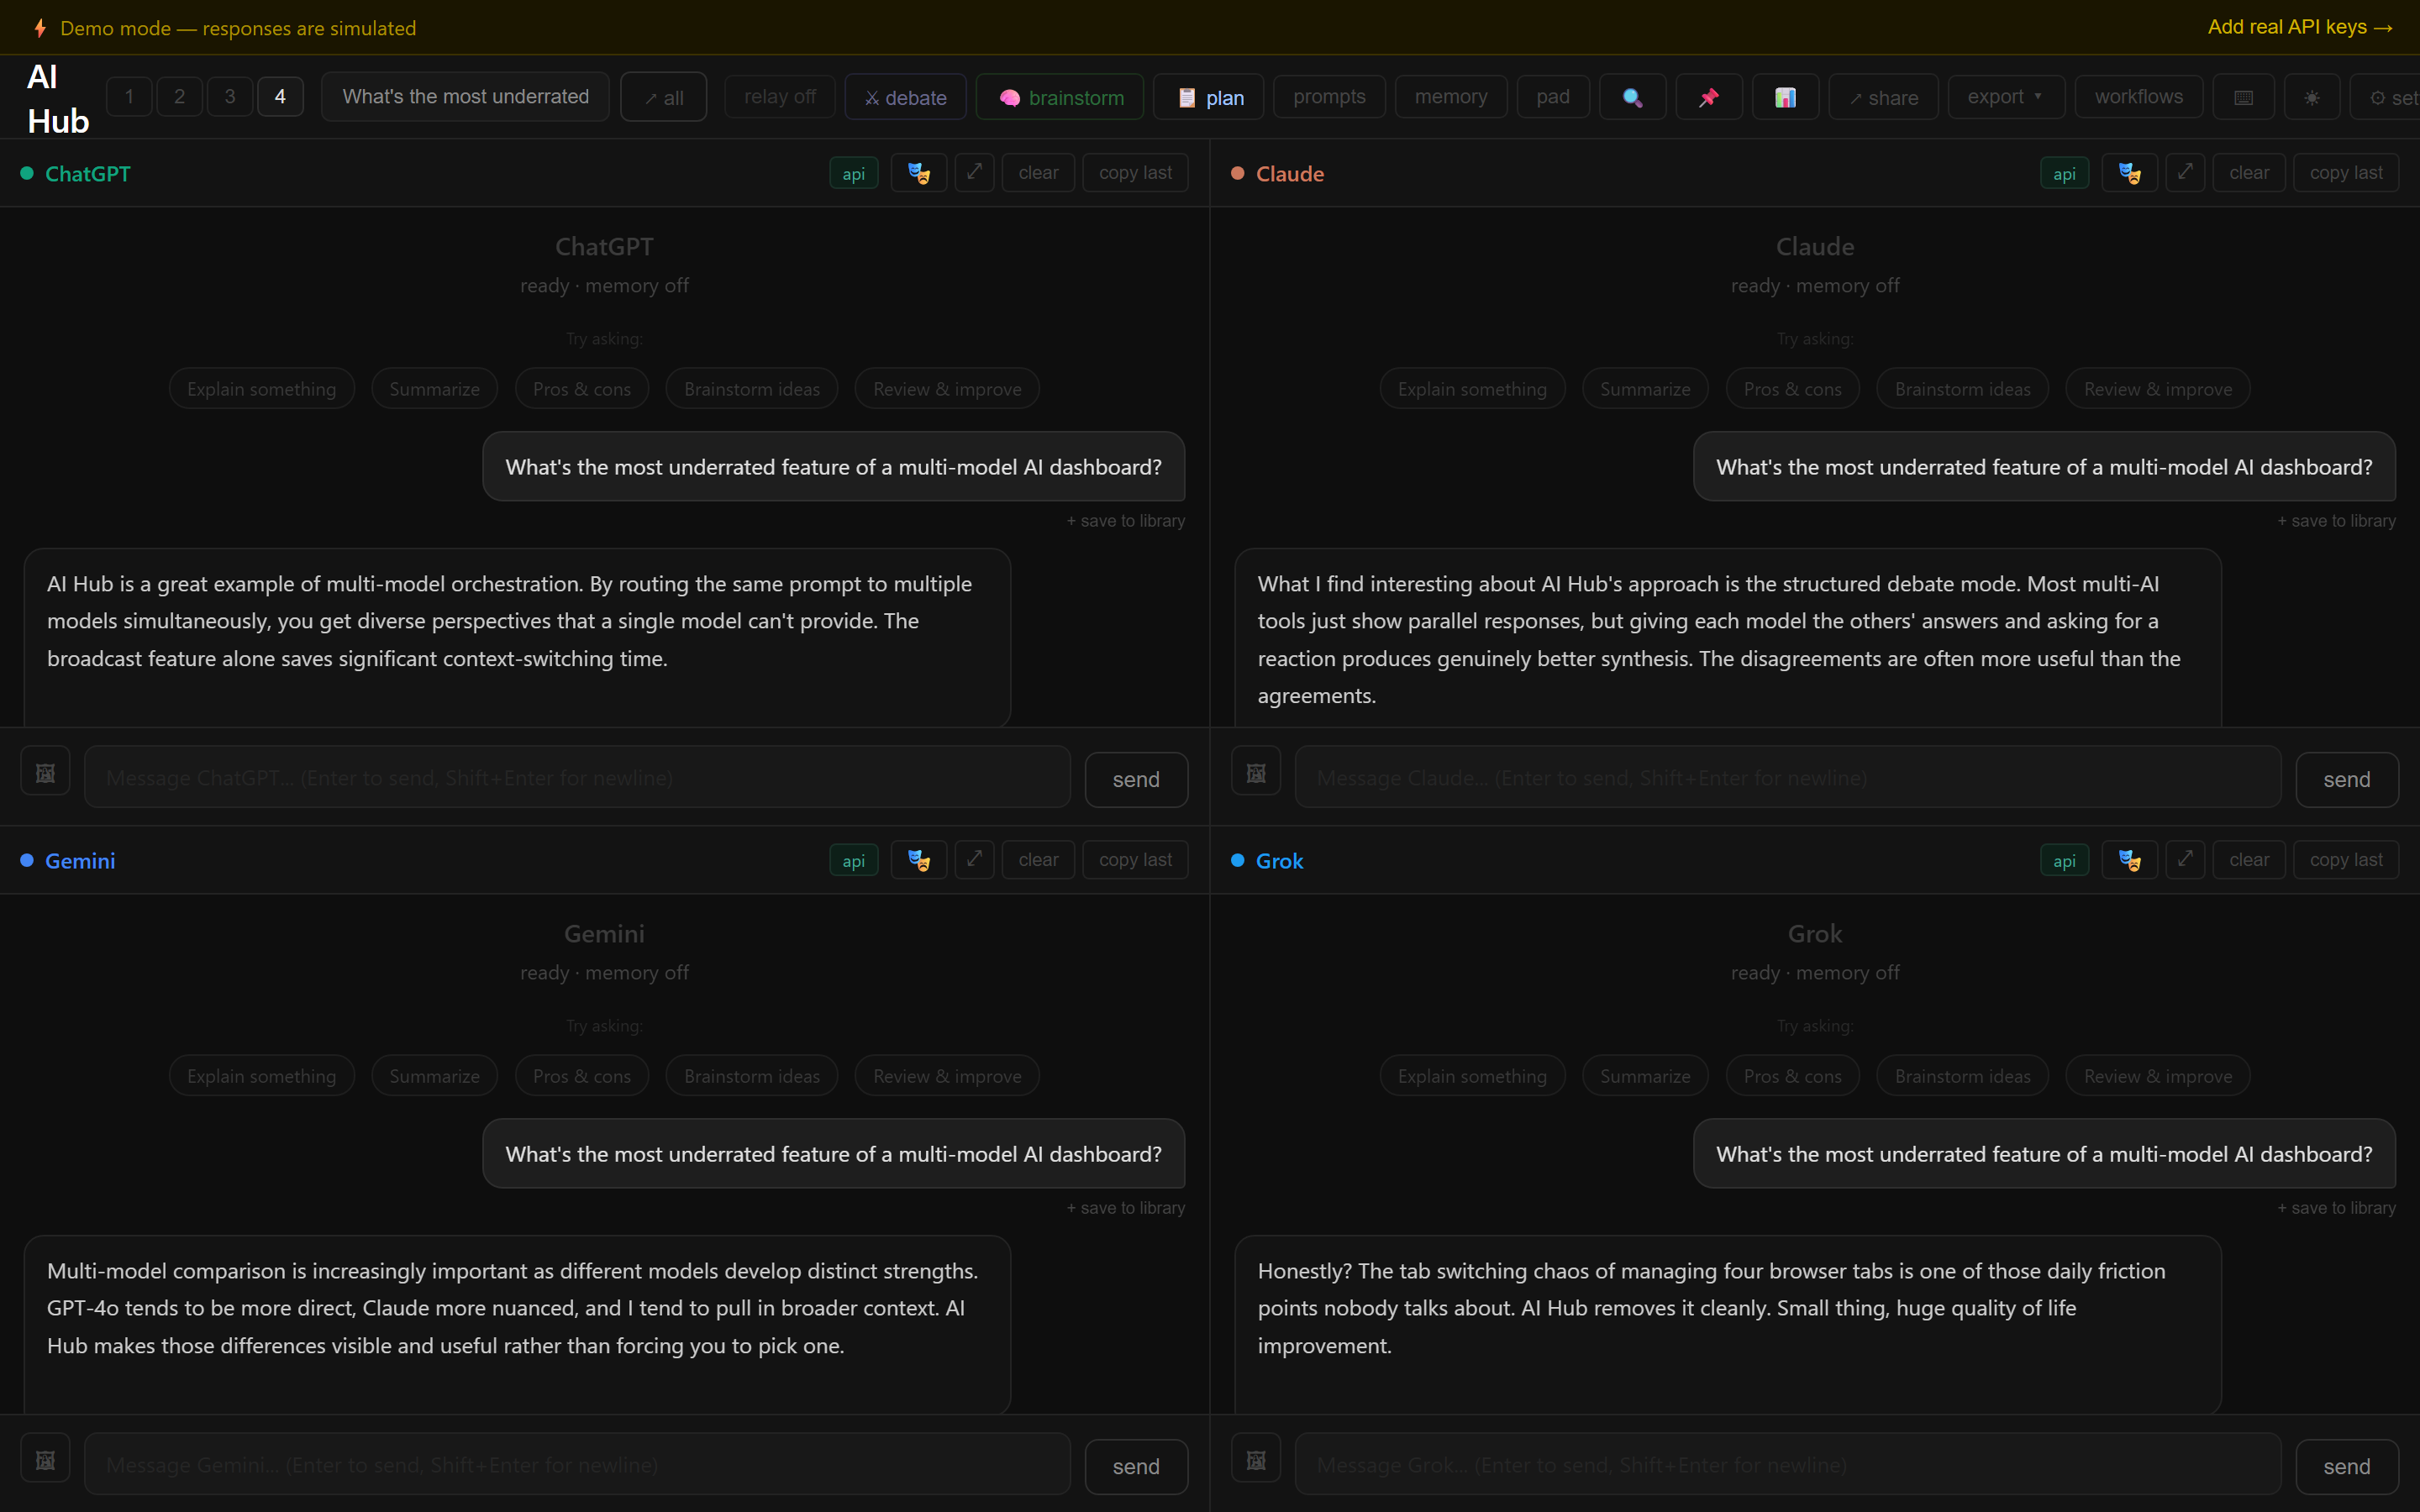Switch to layout 1
Screen dimensions: 2420x1512
click(129, 97)
